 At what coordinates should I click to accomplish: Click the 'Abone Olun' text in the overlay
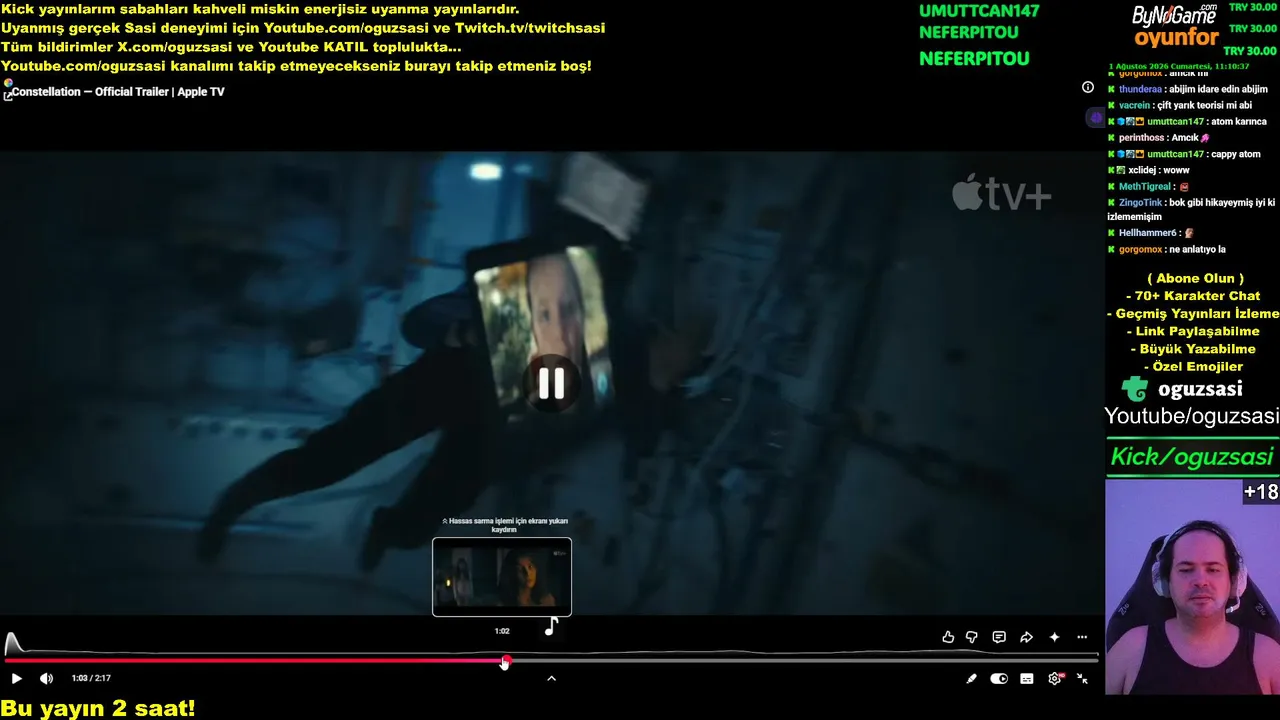1195,278
